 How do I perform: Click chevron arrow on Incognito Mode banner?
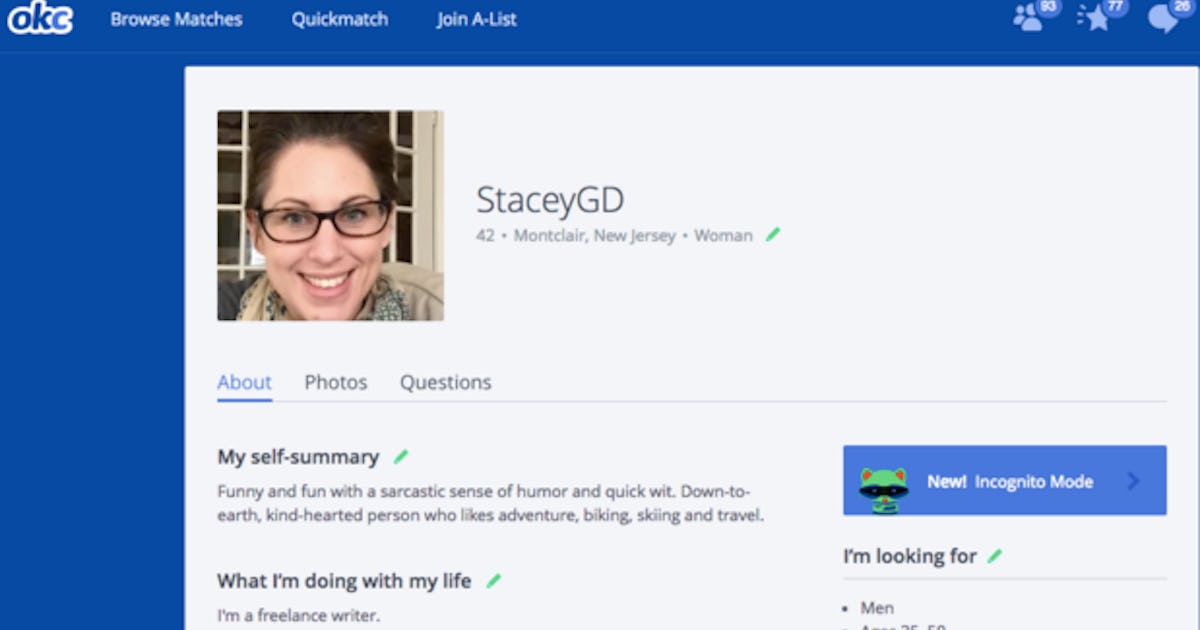(x=1133, y=481)
